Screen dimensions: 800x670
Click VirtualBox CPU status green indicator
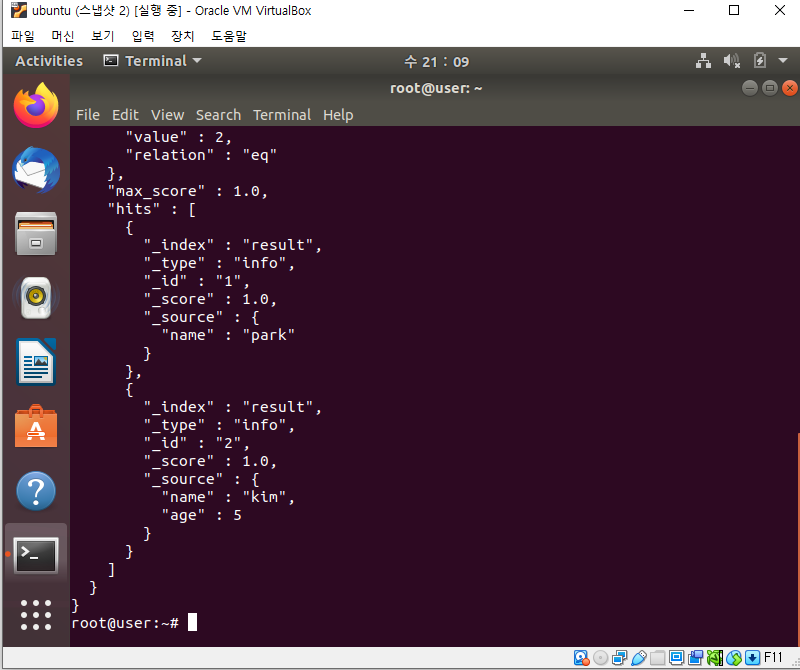715,658
